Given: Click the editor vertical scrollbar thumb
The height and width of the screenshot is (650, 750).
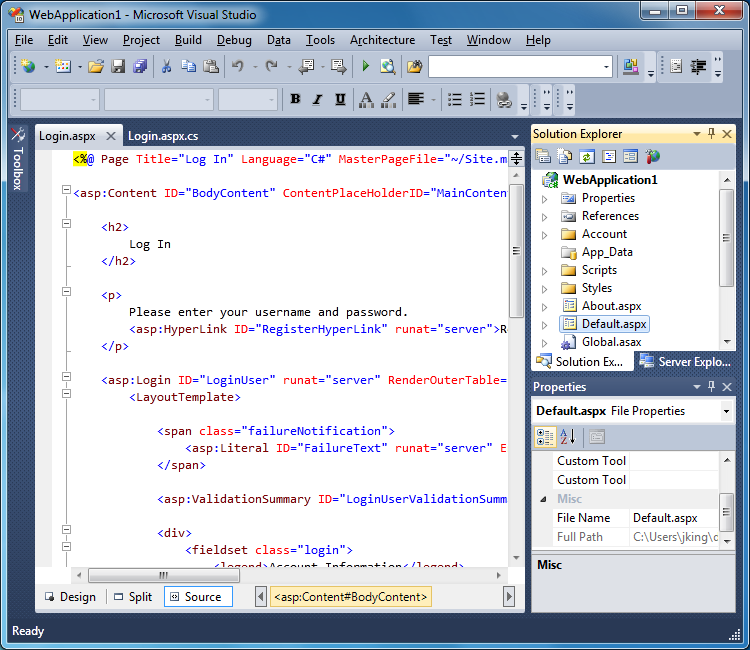Looking at the screenshot, I should click(x=517, y=250).
